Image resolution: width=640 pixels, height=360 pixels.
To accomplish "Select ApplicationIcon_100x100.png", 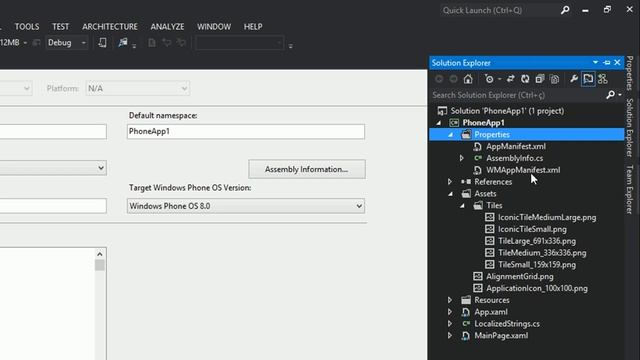I will [x=537, y=288].
